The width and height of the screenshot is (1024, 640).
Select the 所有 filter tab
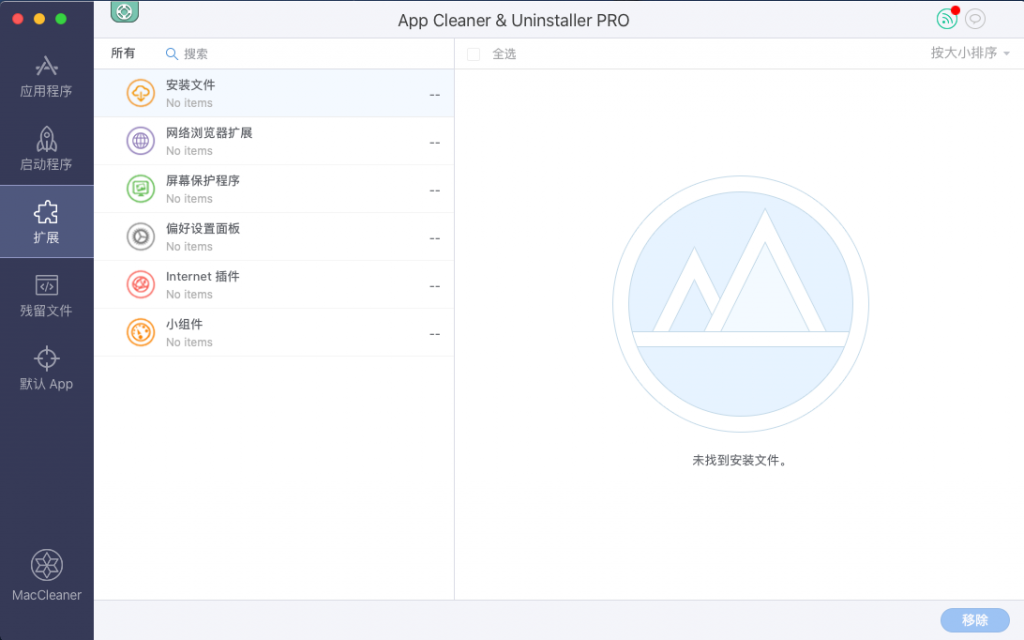coord(123,53)
